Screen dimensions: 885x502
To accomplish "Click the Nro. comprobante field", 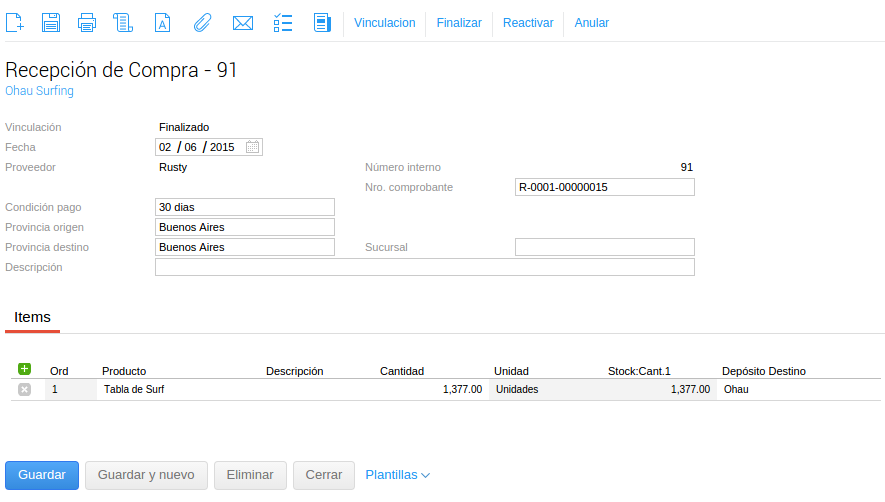I will [x=604, y=187].
